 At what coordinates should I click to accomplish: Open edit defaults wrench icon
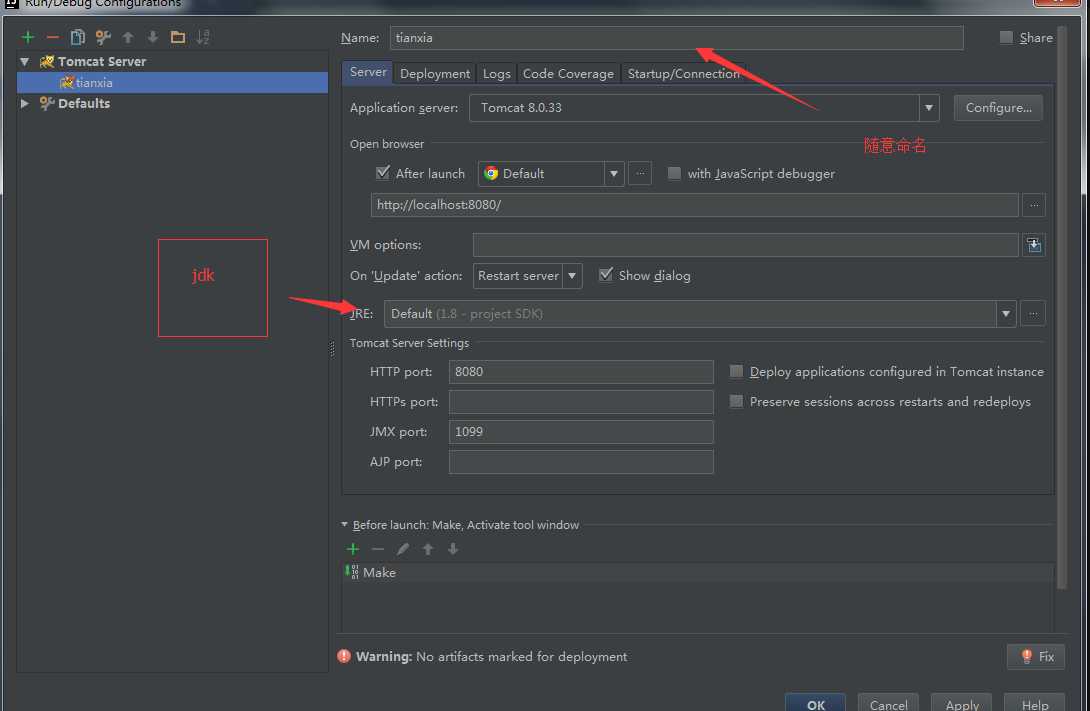[x=103, y=37]
